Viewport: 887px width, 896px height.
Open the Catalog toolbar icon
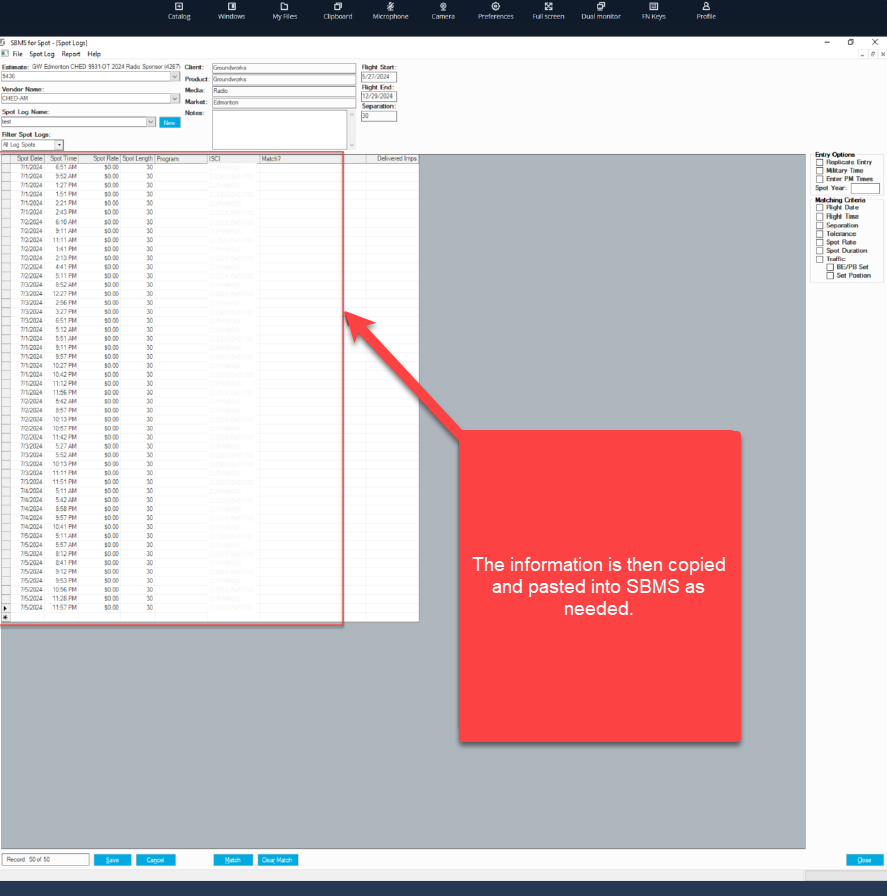click(179, 10)
